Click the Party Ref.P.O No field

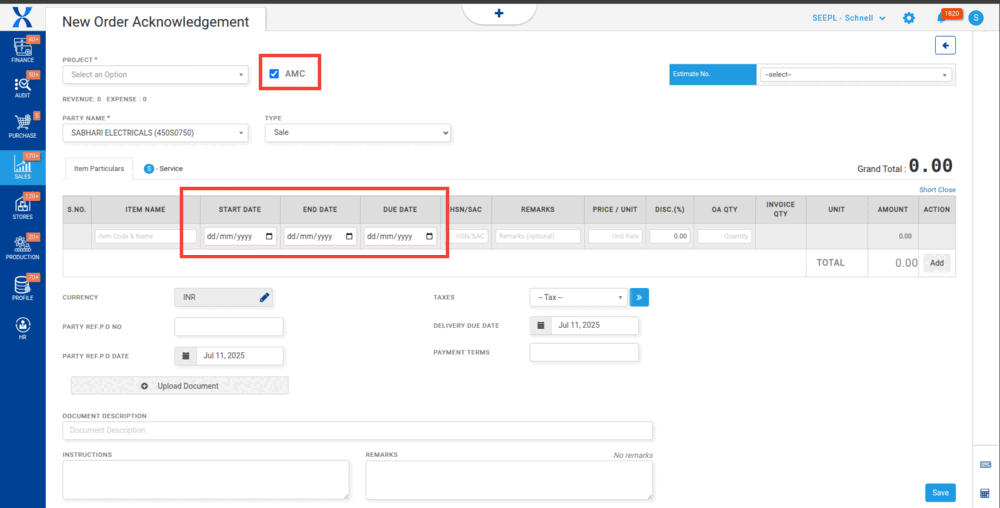pos(229,326)
